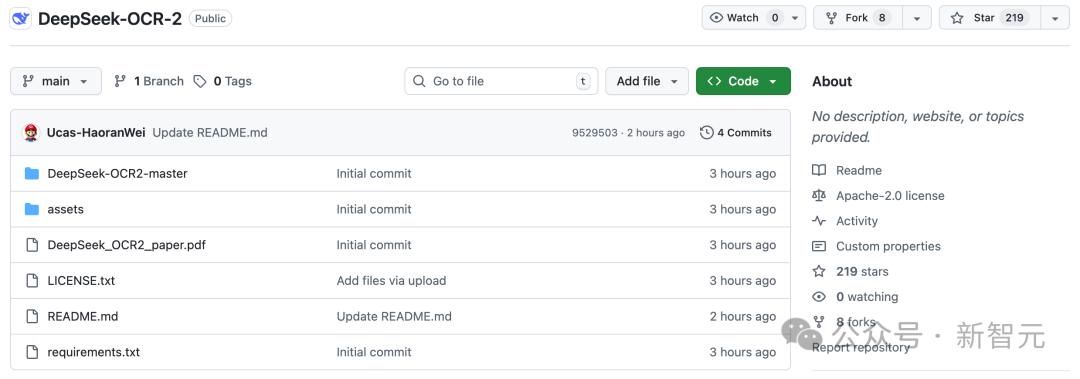This screenshot has height=379, width=1080.
Task: Open the requirements.txt file
Action: pos(94,352)
